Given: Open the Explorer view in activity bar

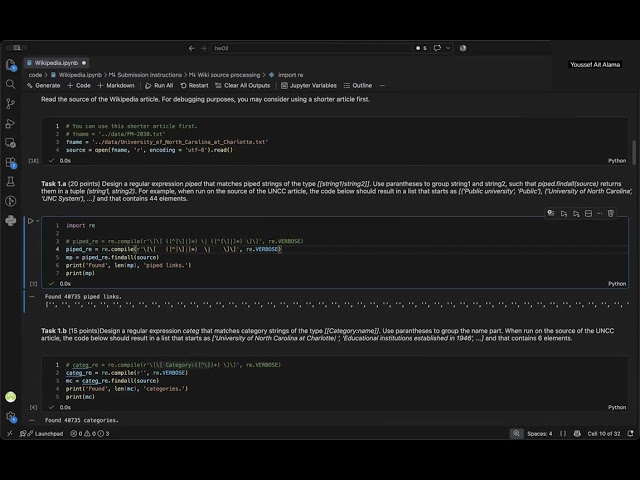Looking at the screenshot, I should point(11,64).
